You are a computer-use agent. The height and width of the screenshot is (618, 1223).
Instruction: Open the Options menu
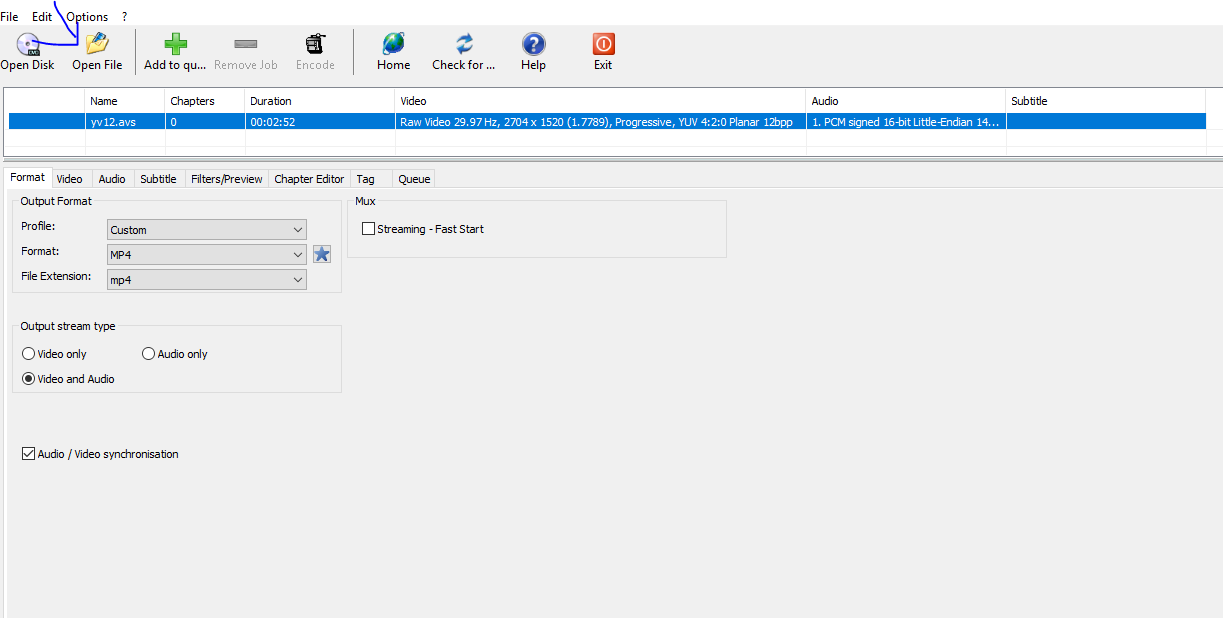[x=87, y=16]
